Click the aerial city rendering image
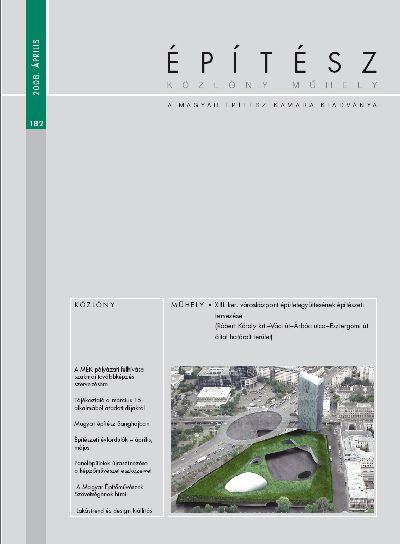Image resolution: width=400 pixels, height=544 pixels. point(273,439)
